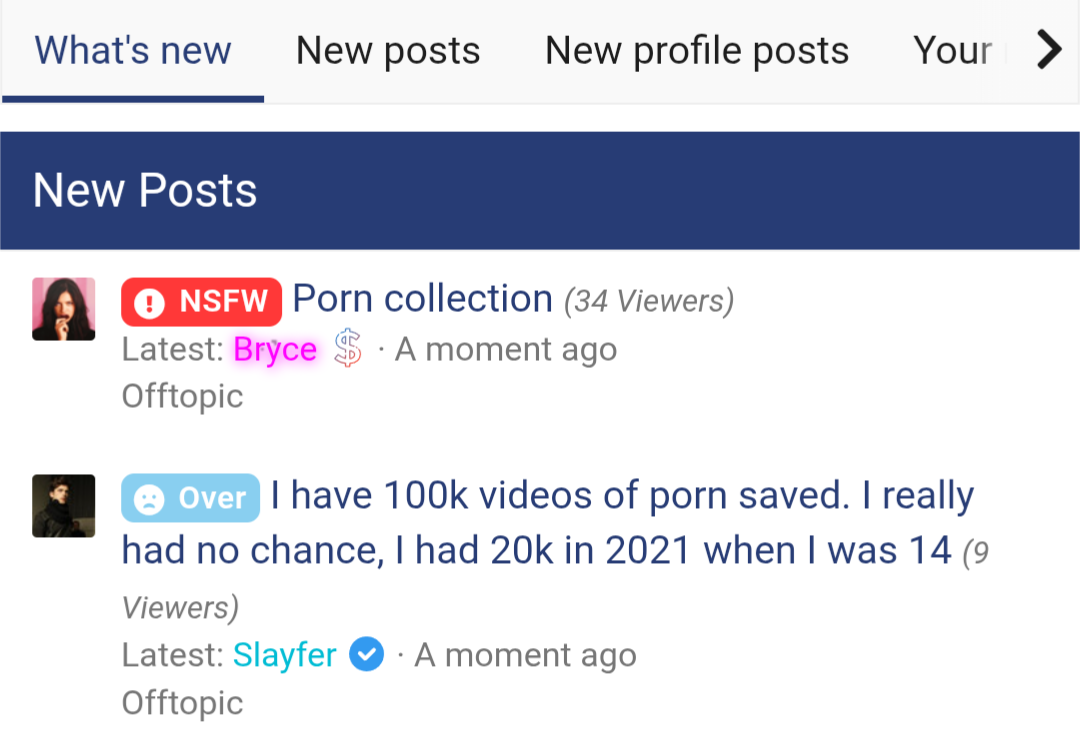Expand the hidden tabs using the chevron arrow
1080x754 pixels.
(x=1048, y=48)
